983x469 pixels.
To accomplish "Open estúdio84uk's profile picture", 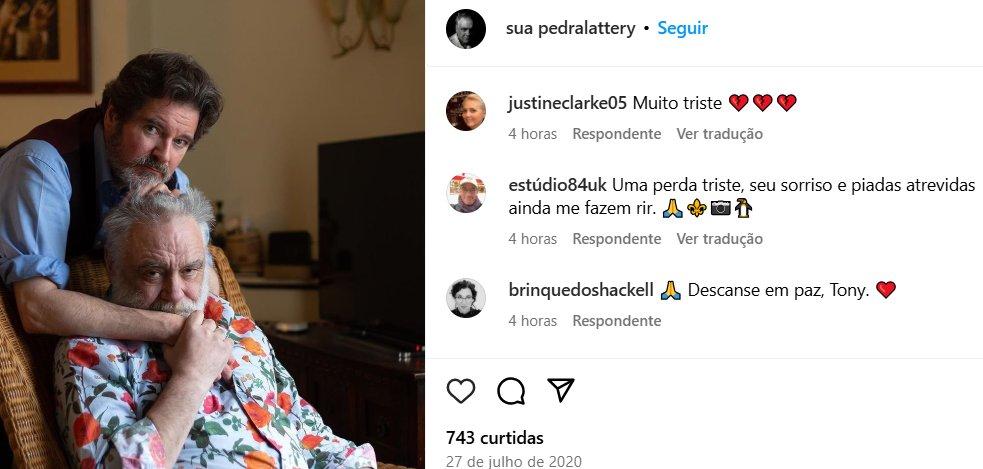I will pyautogui.click(x=466, y=193).
